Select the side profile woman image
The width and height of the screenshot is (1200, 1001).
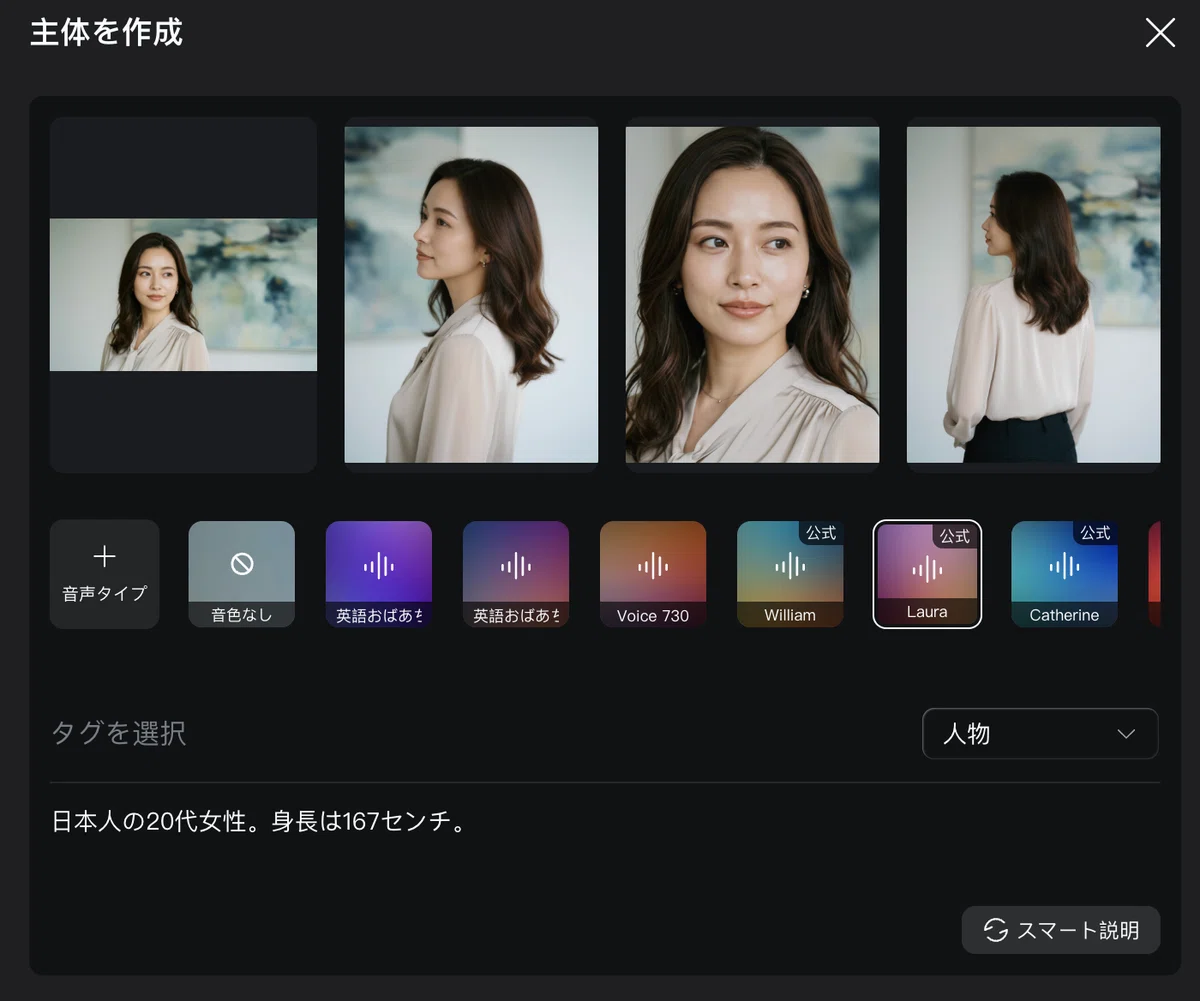pos(471,294)
